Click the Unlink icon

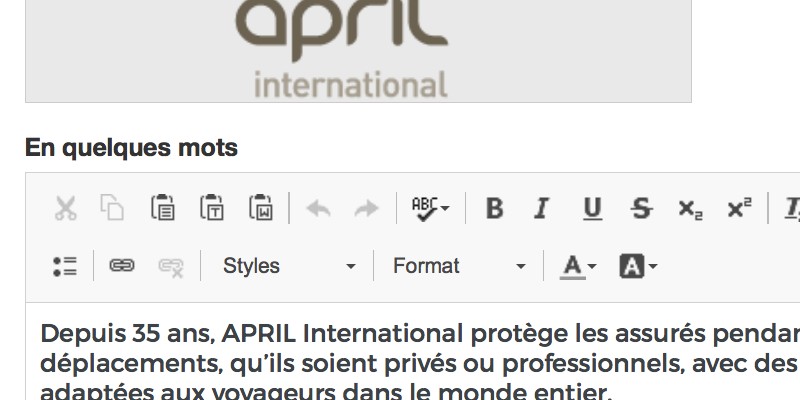(171, 267)
